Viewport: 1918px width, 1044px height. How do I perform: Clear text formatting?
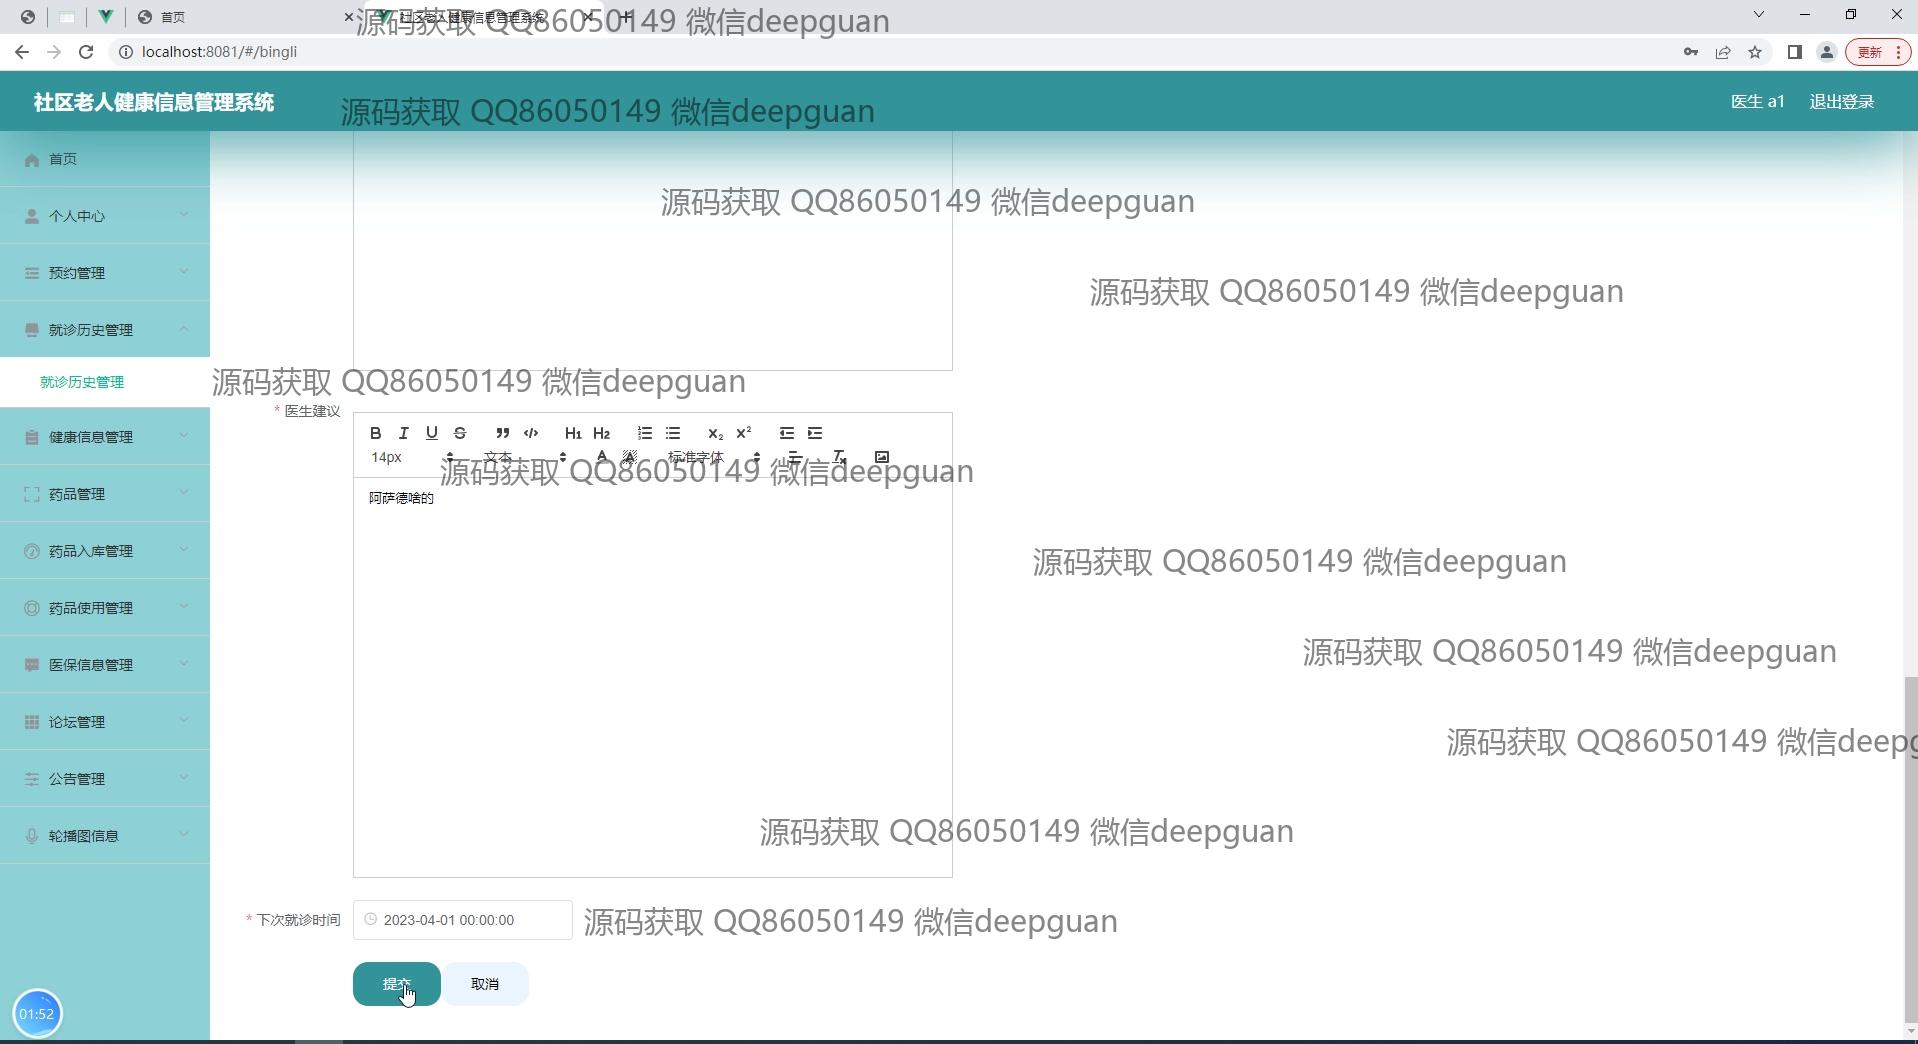coord(839,457)
